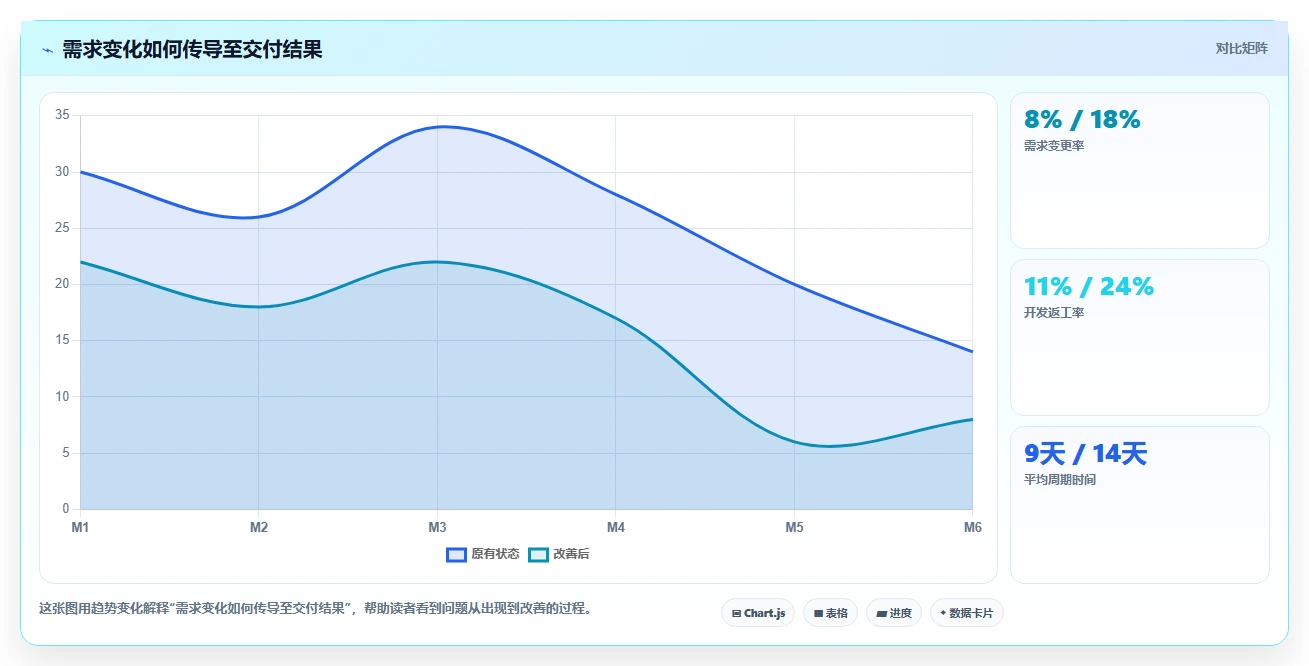Click the lightning icon beside the title
The image size is (1309, 666).
pyautogui.click(x=47, y=50)
